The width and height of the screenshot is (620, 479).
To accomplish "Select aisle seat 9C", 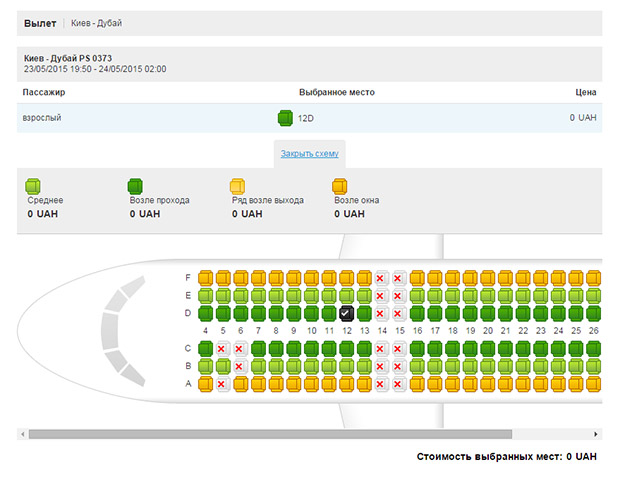I will [293, 348].
